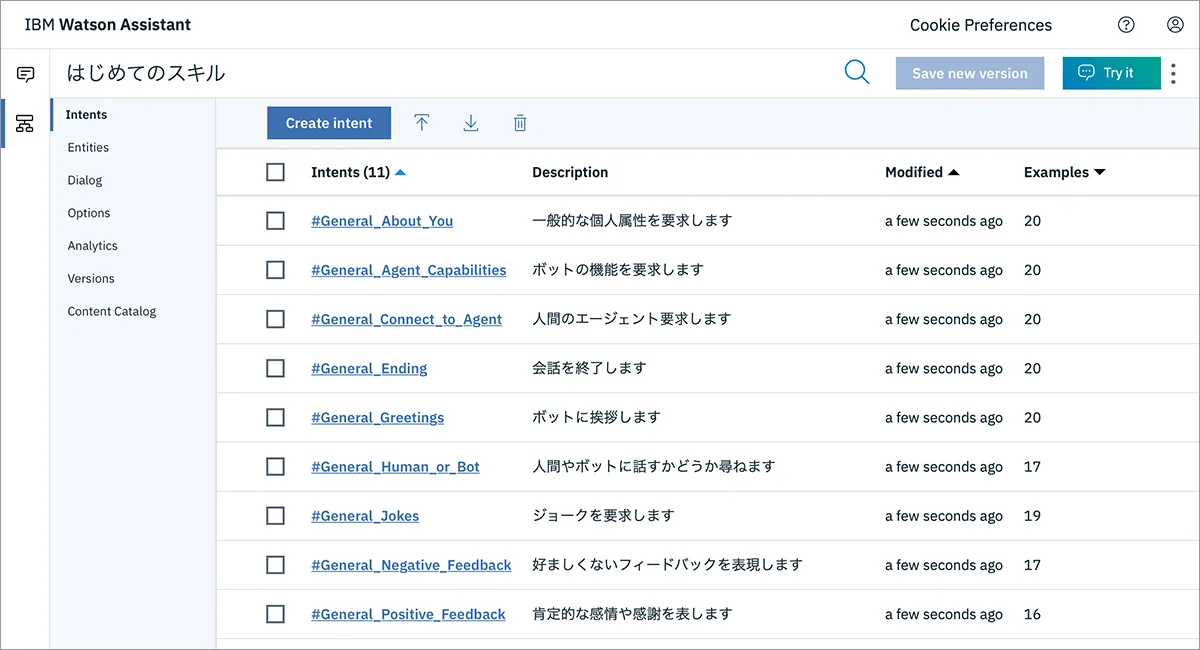
Task: Click description ボットに挨拶します
Action: 596,417
